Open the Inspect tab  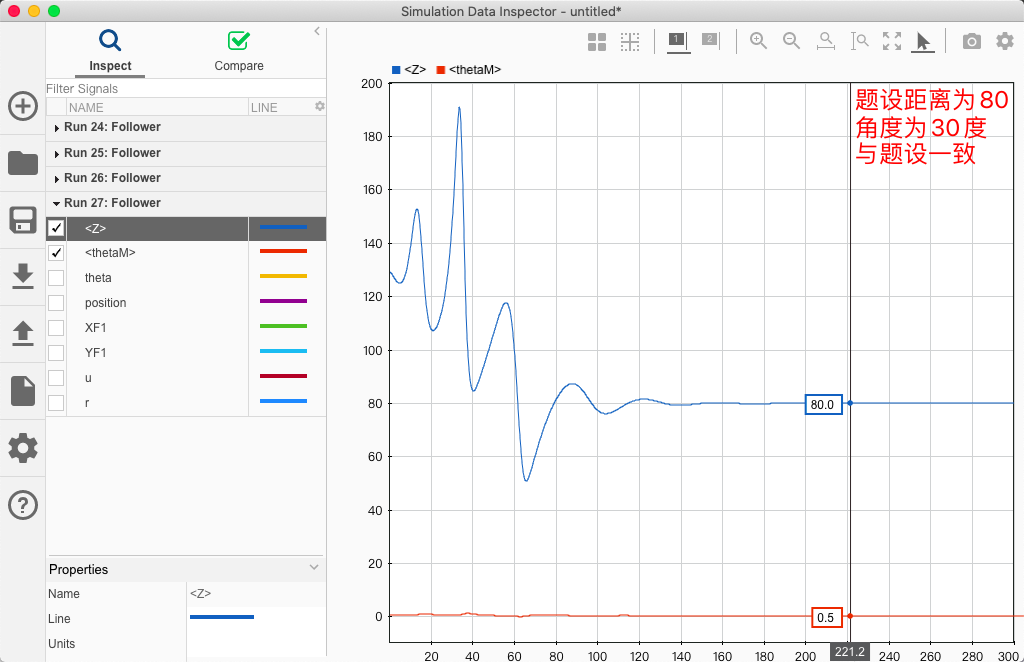(x=110, y=51)
